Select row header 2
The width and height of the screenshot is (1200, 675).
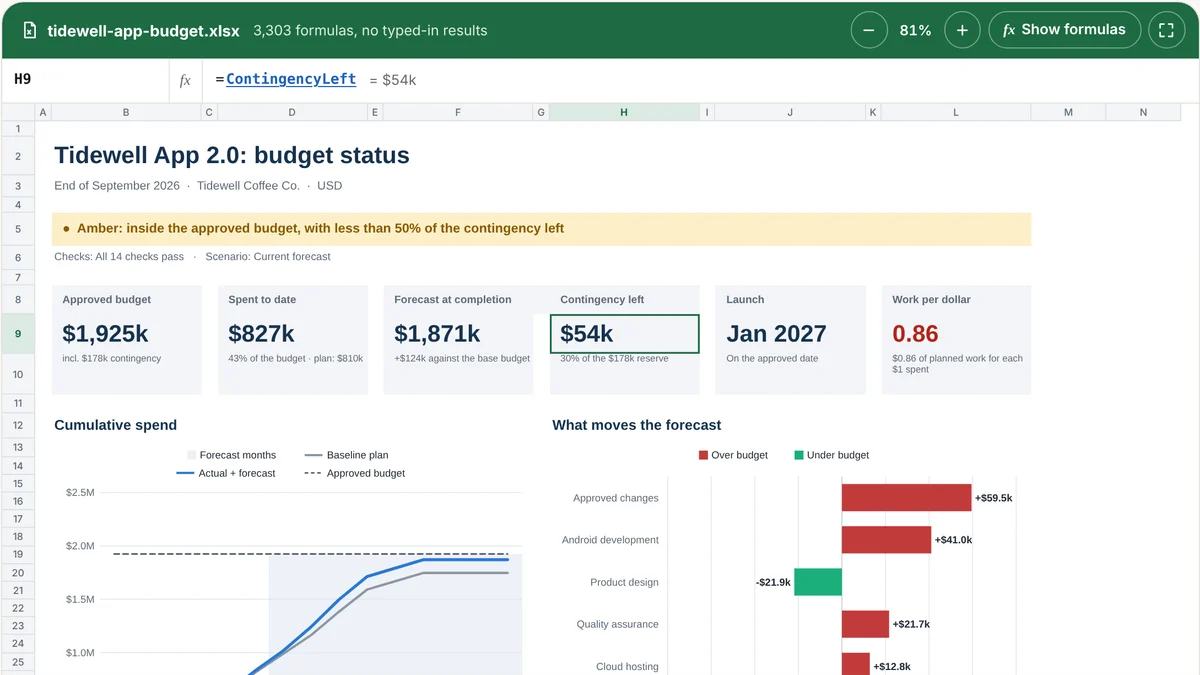[x=18, y=156]
